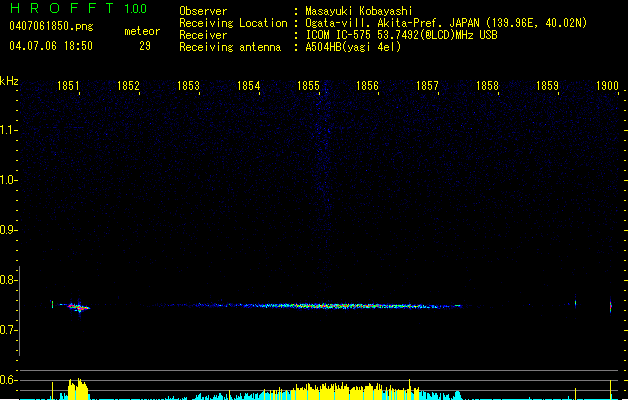
Task: Click the 1859 time axis label
Action: (548, 85)
